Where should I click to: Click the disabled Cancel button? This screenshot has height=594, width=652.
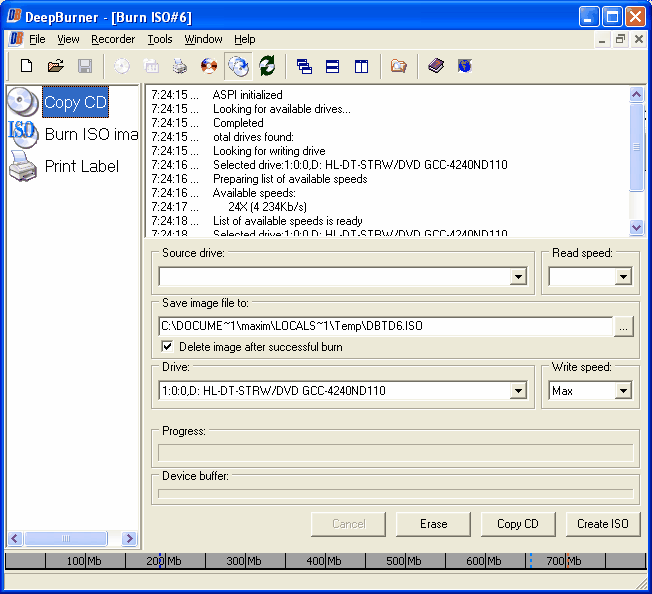[348, 524]
